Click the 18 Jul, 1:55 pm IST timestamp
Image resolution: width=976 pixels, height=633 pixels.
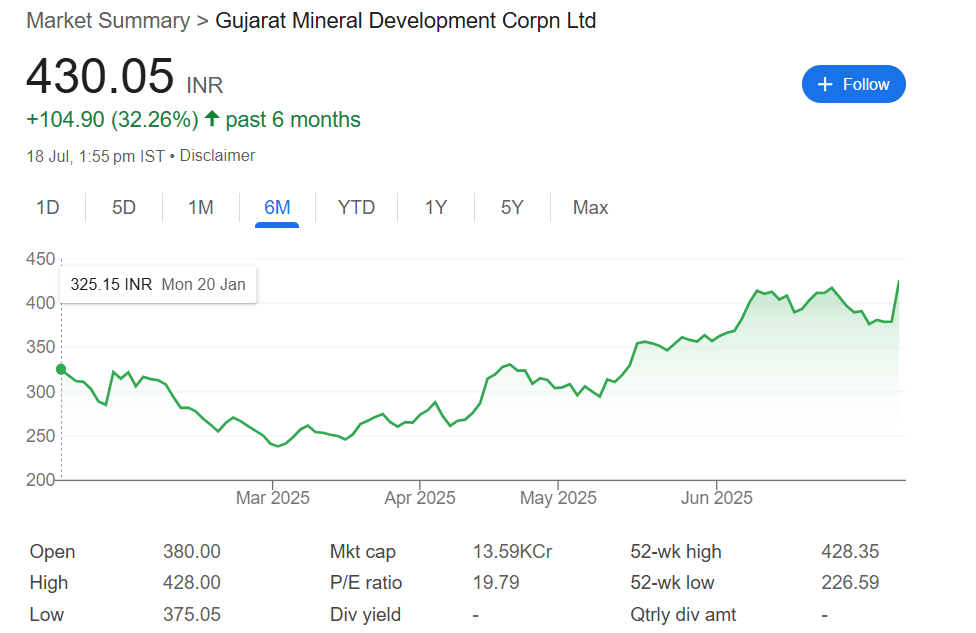pyautogui.click(x=95, y=156)
